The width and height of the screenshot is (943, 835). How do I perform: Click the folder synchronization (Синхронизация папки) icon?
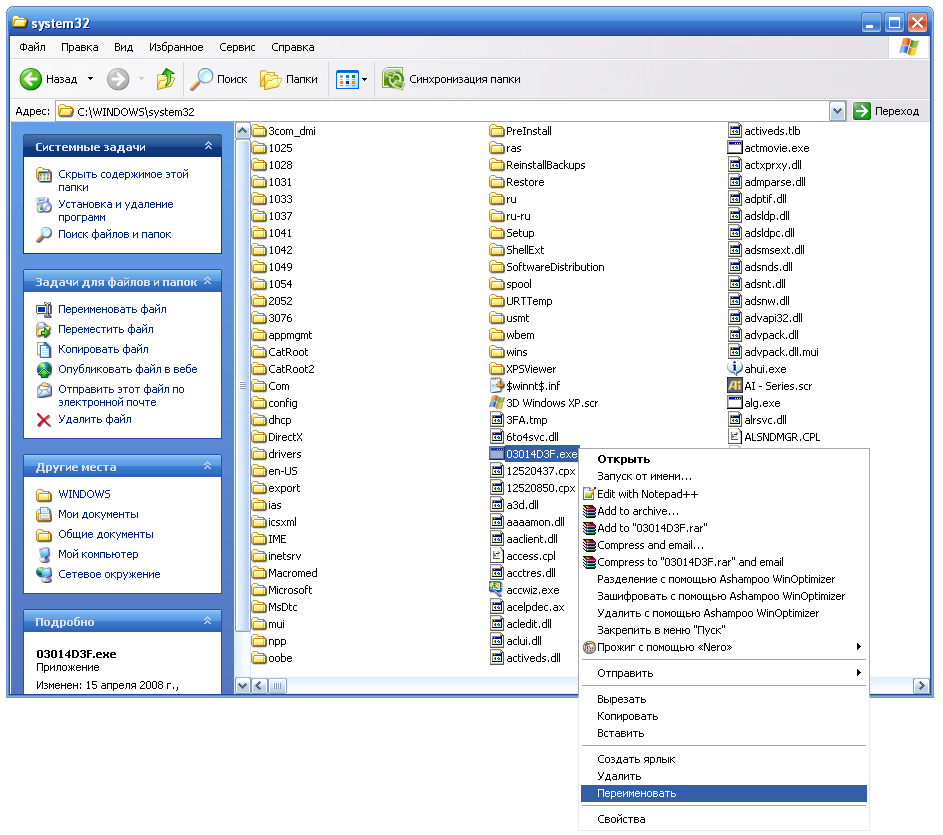[393, 79]
